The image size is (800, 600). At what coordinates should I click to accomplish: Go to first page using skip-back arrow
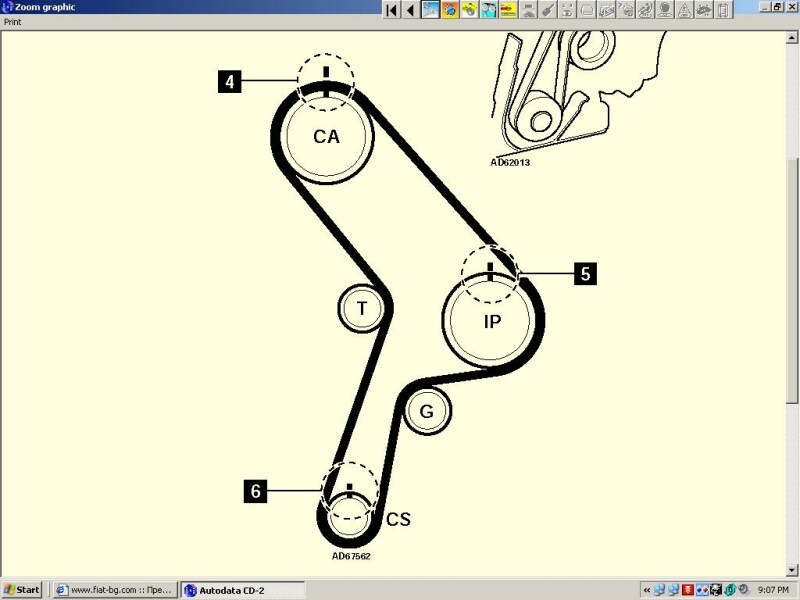pos(392,10)
